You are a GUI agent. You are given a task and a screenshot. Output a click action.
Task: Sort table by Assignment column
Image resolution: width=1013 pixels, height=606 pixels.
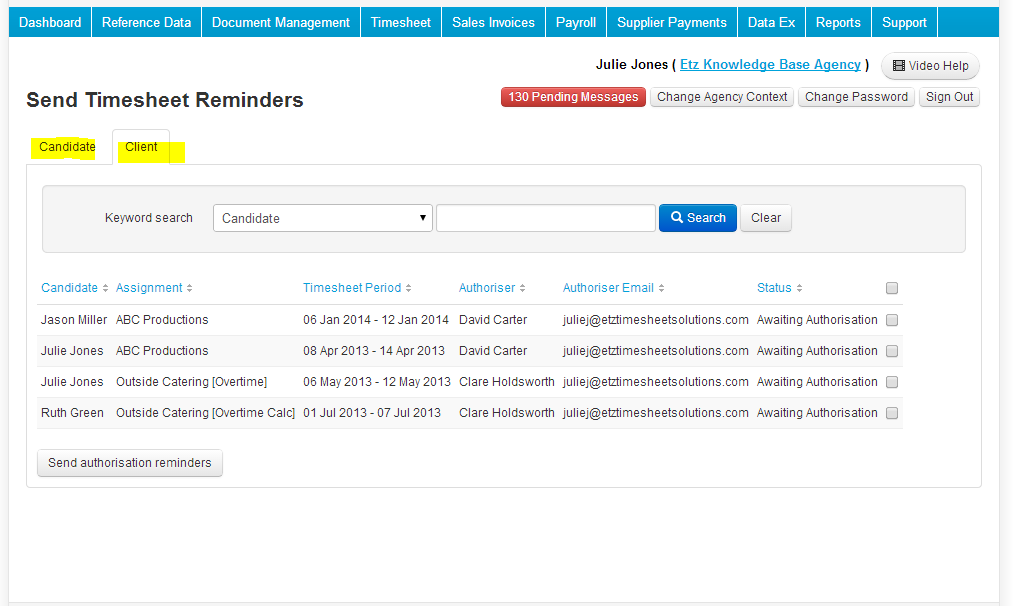coord(154,288)
